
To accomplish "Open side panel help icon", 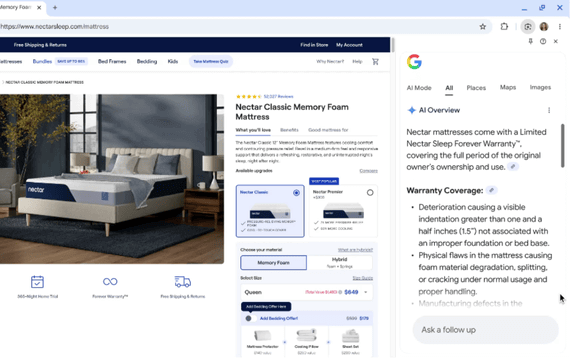I will pos(543,41).
